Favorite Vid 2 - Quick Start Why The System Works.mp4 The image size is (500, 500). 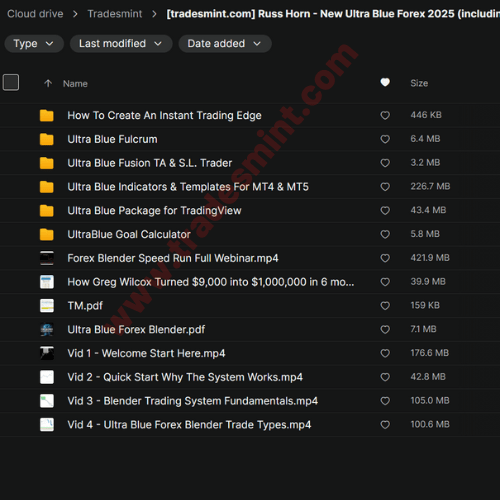coord(385,377)
